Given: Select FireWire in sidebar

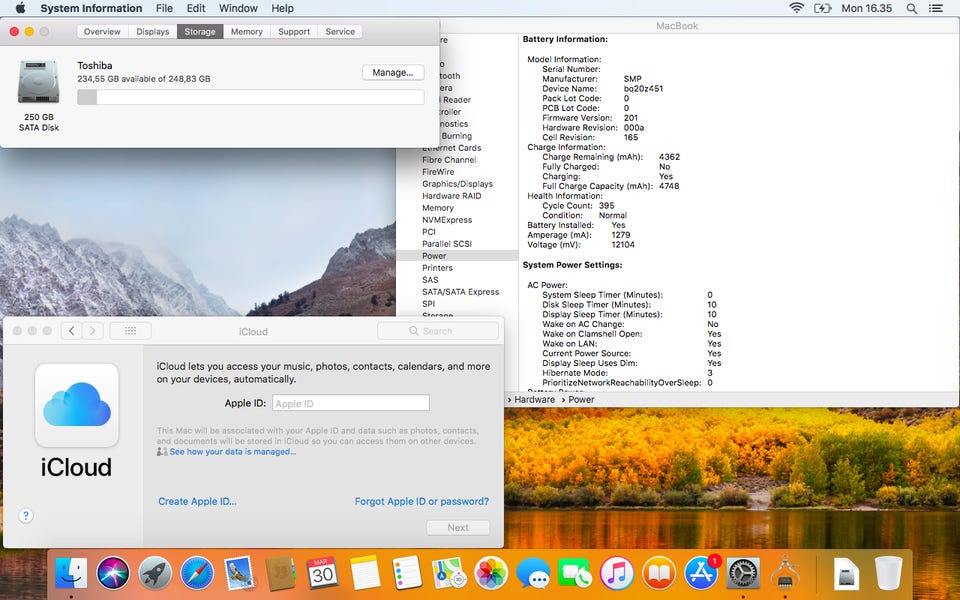Looking at the screenshot, I should click(438, 172).
